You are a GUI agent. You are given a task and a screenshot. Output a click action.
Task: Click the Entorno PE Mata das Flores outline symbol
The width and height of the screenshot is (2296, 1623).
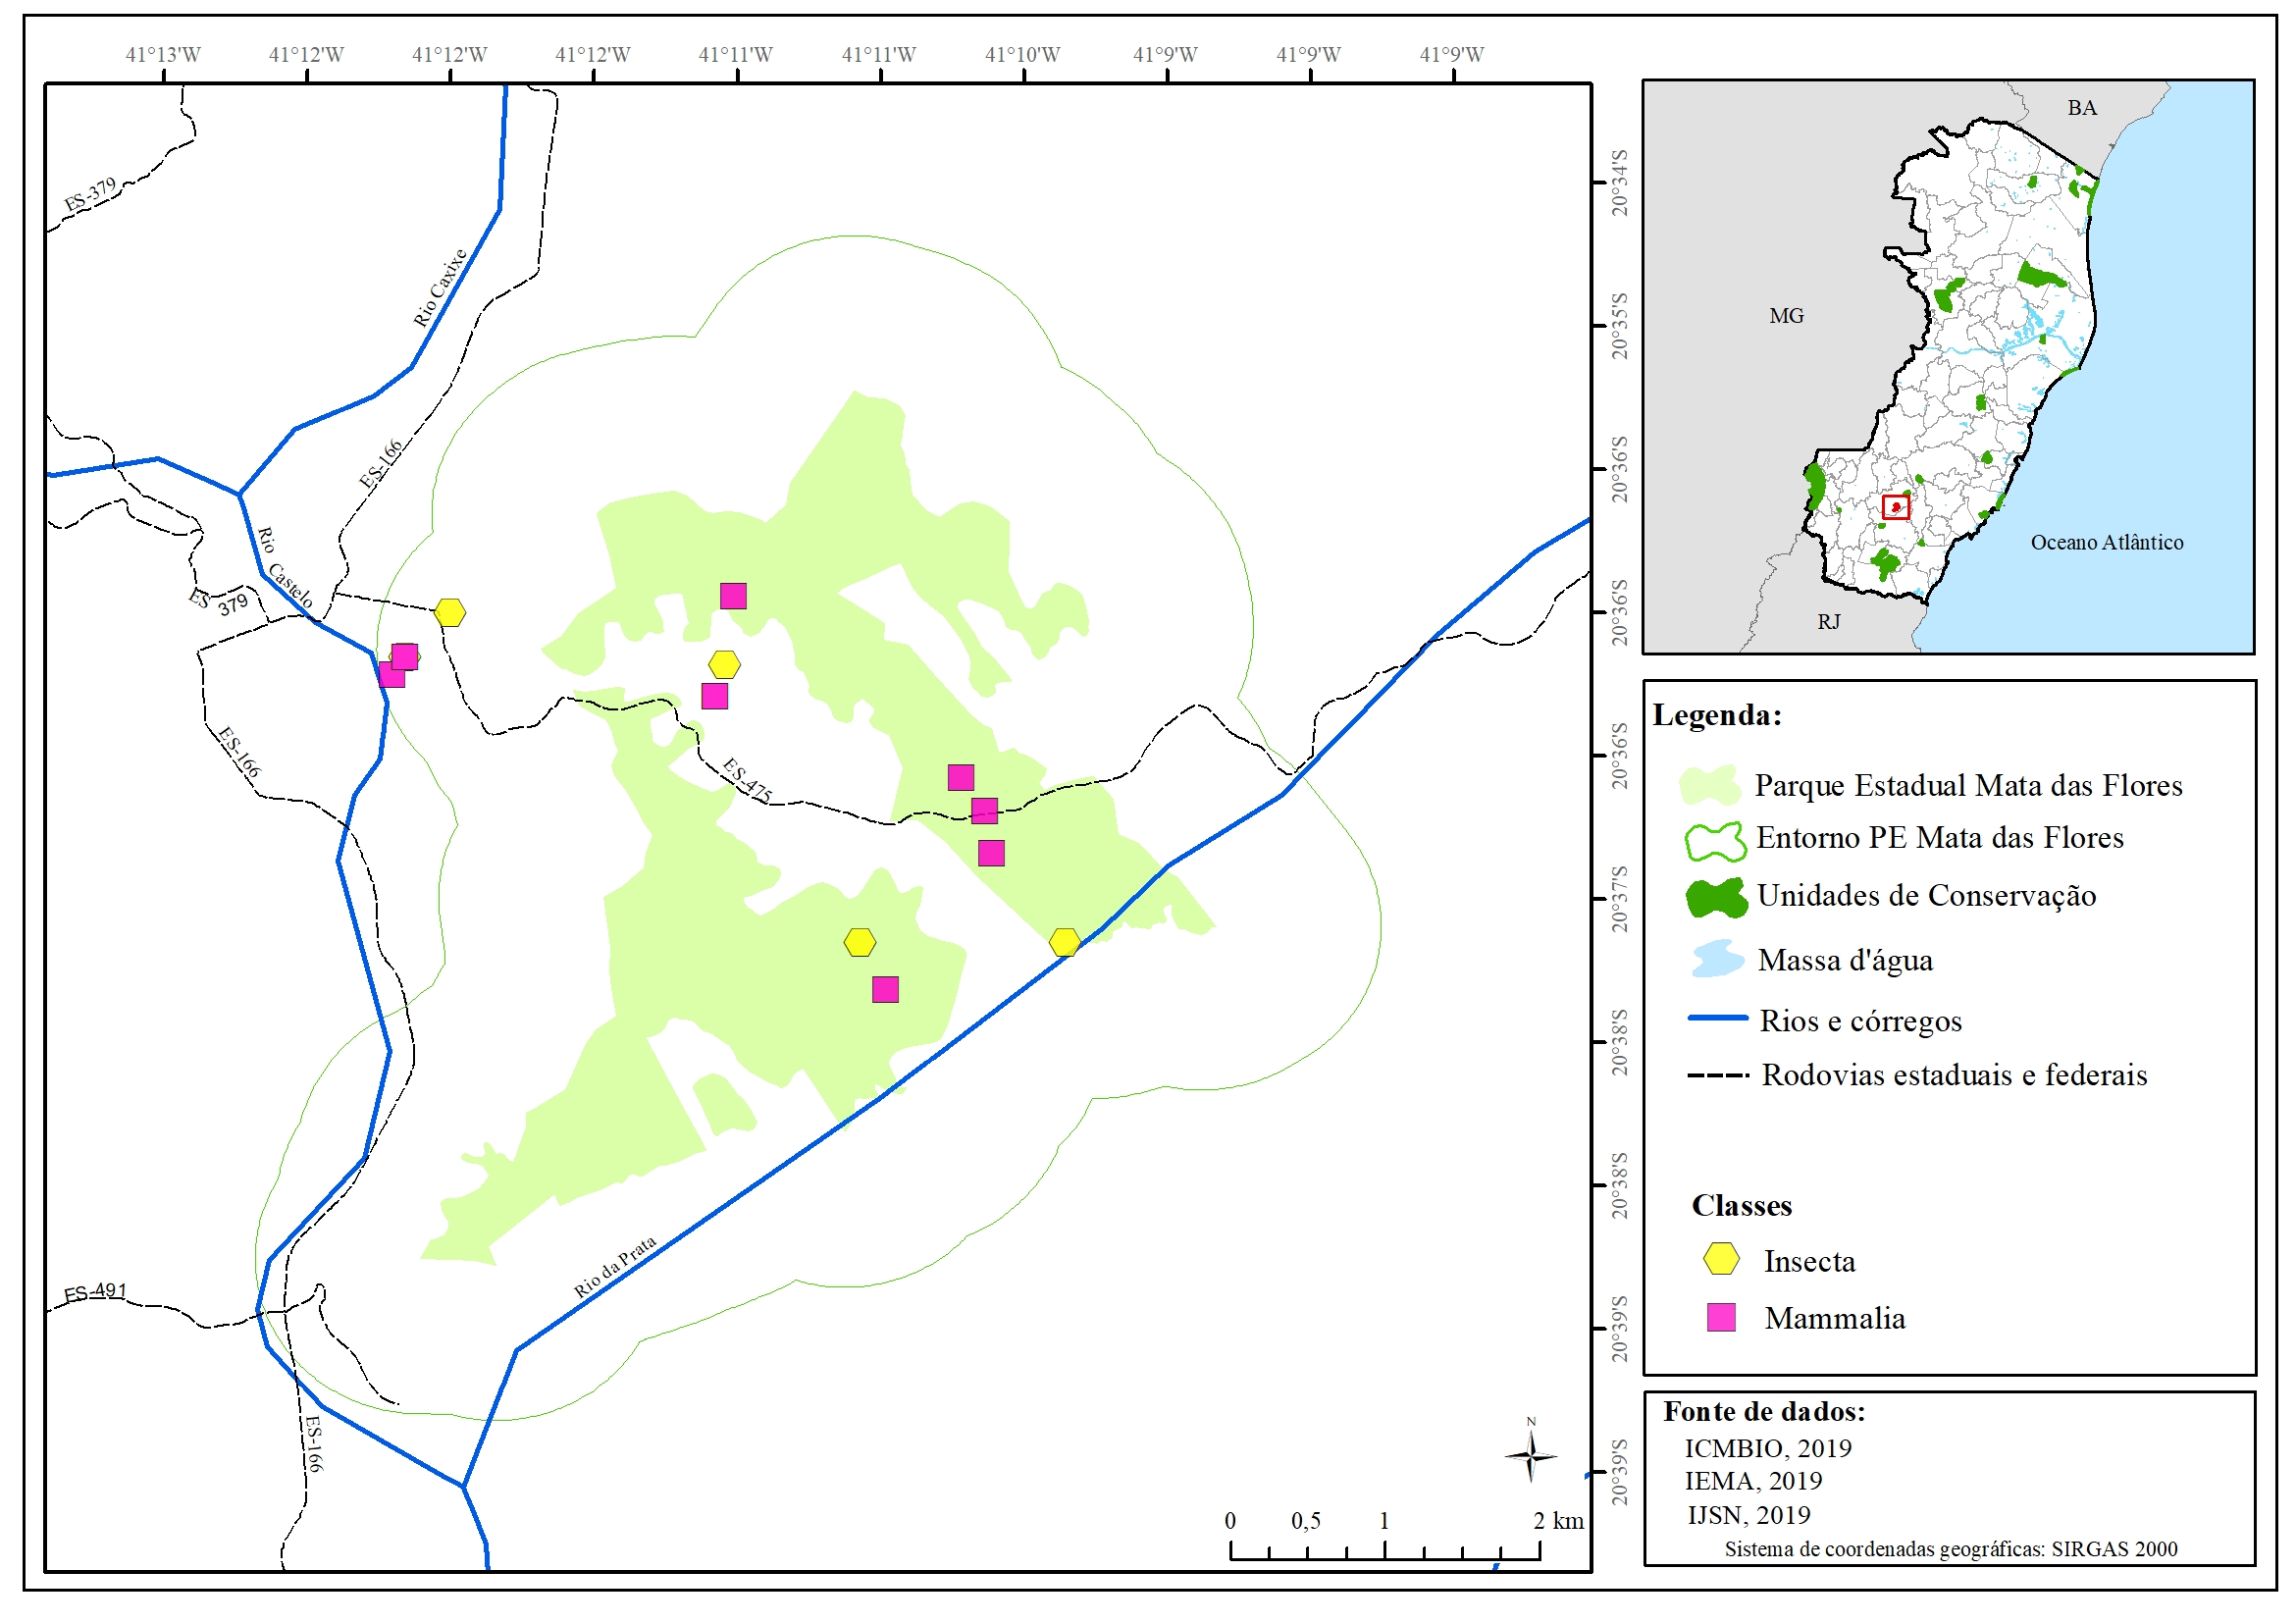coord(1715,842)
